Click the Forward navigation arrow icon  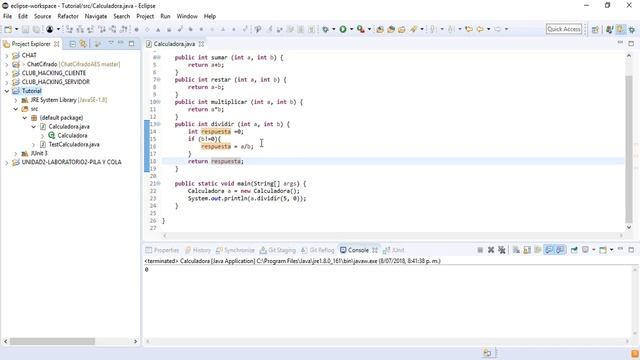498,29
